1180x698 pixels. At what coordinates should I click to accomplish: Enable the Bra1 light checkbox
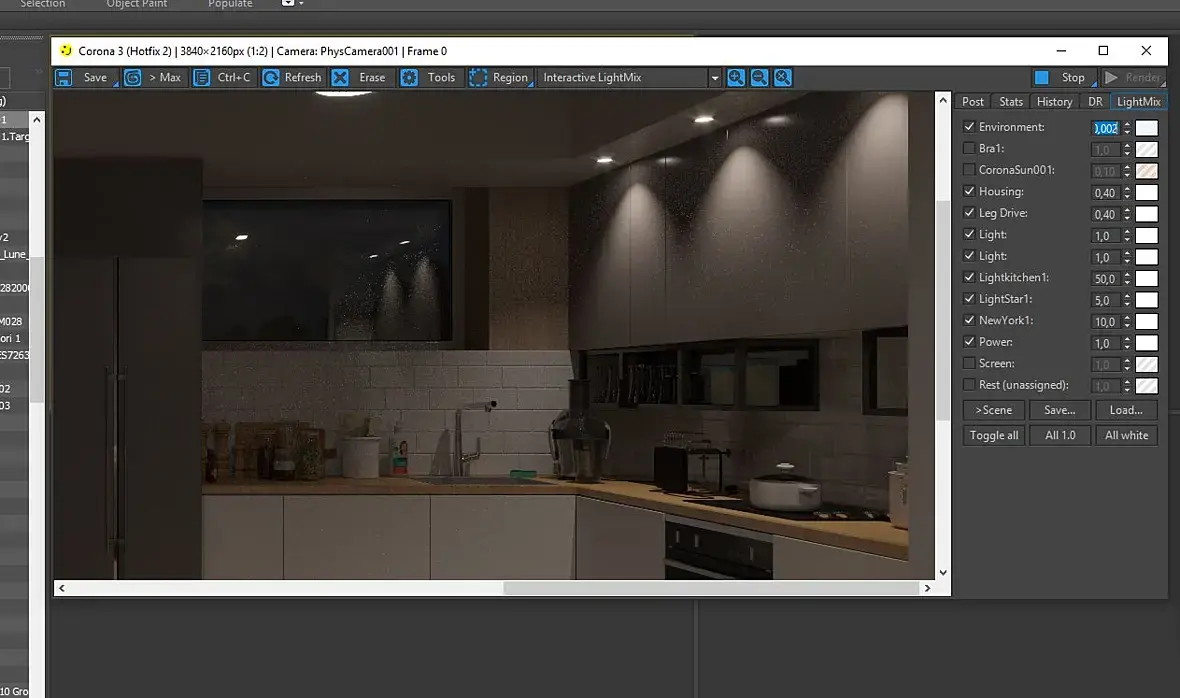pos(969,148)
